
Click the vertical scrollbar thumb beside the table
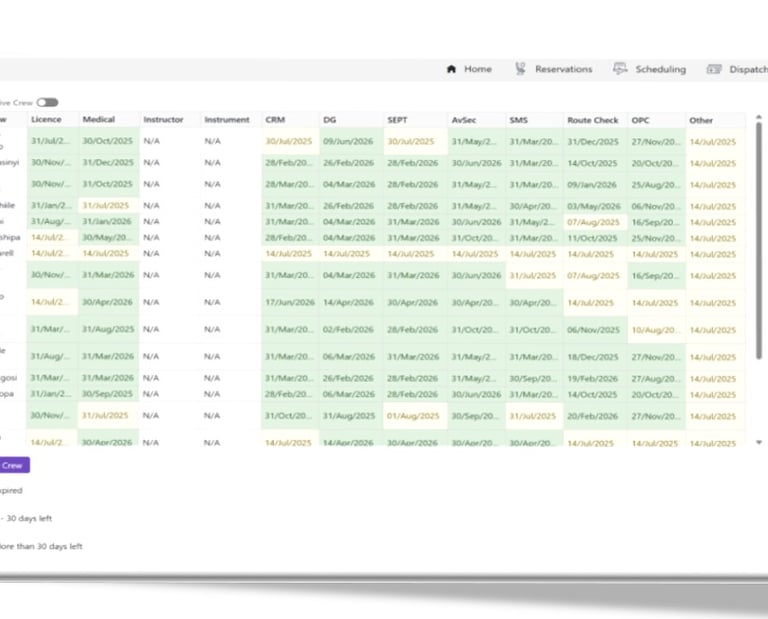(x=759, y=240)
